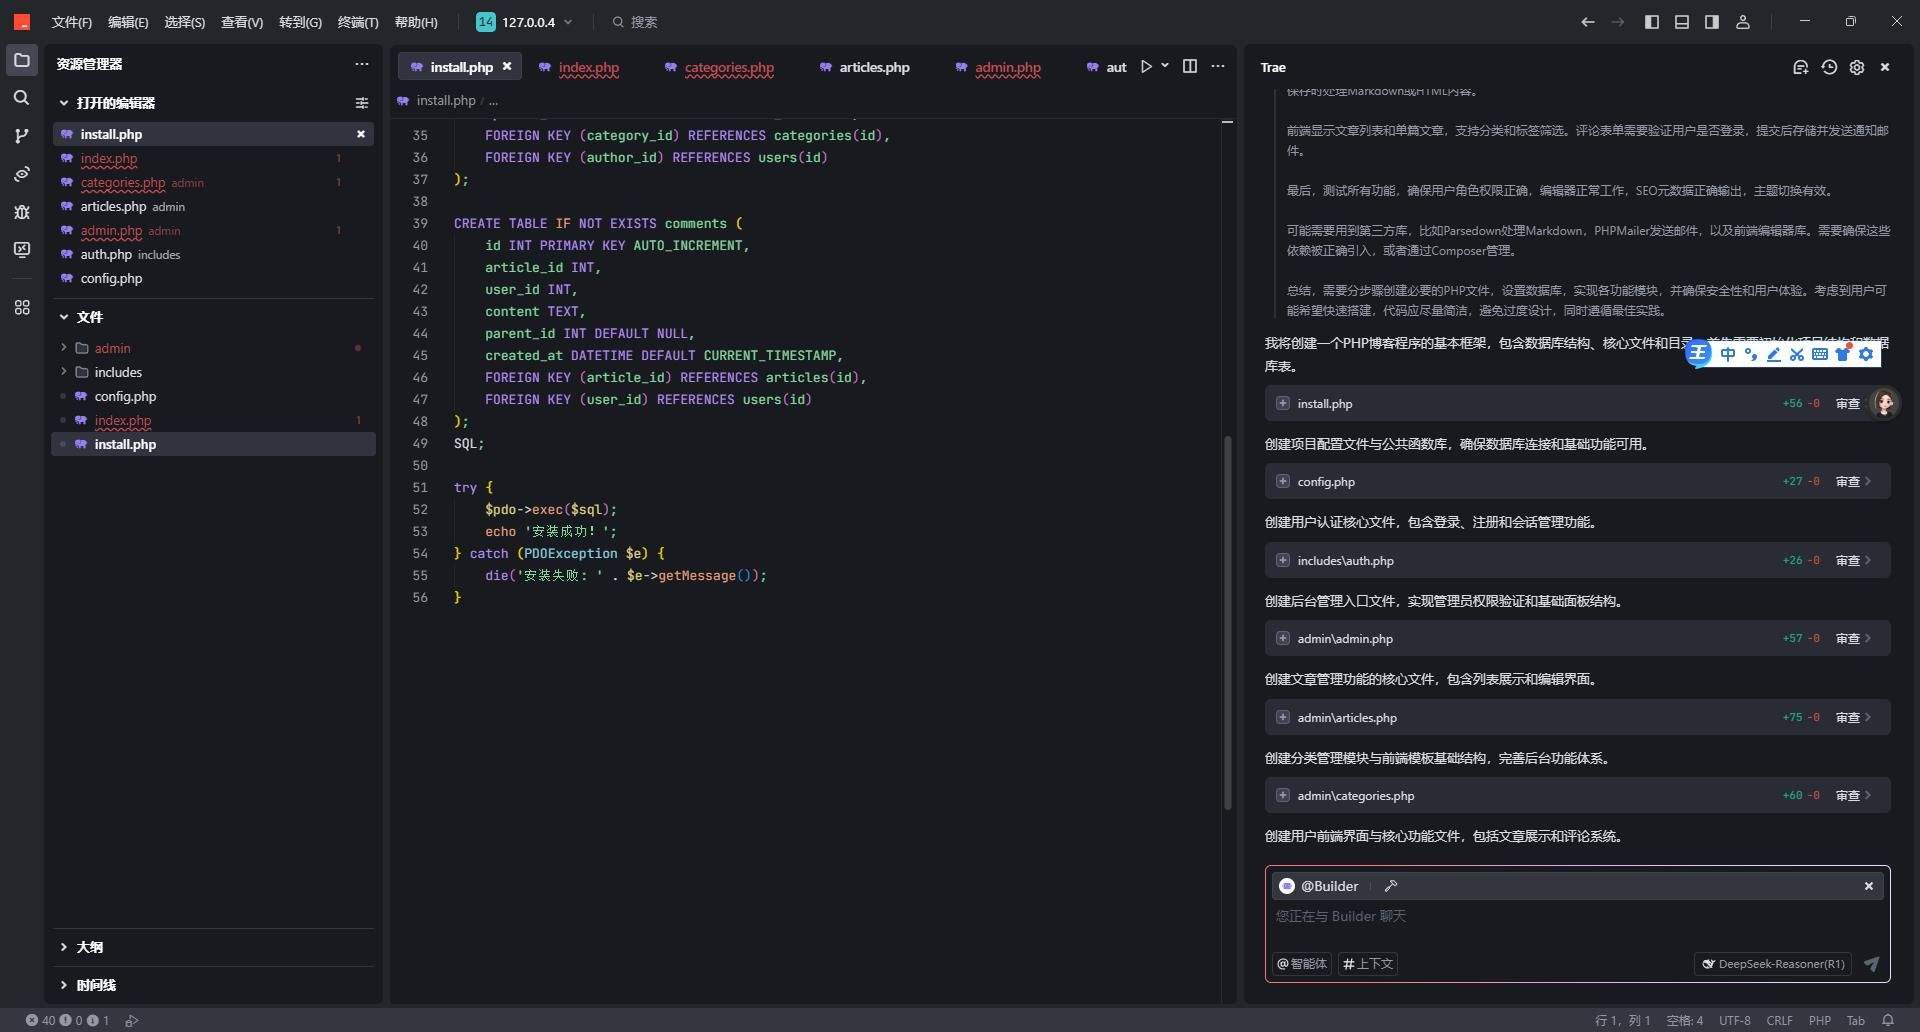The width and height of the screenshot is (1920, 1032).
Task: Open the Run and Debug bug icon
Action: click(x=21, y=212)
